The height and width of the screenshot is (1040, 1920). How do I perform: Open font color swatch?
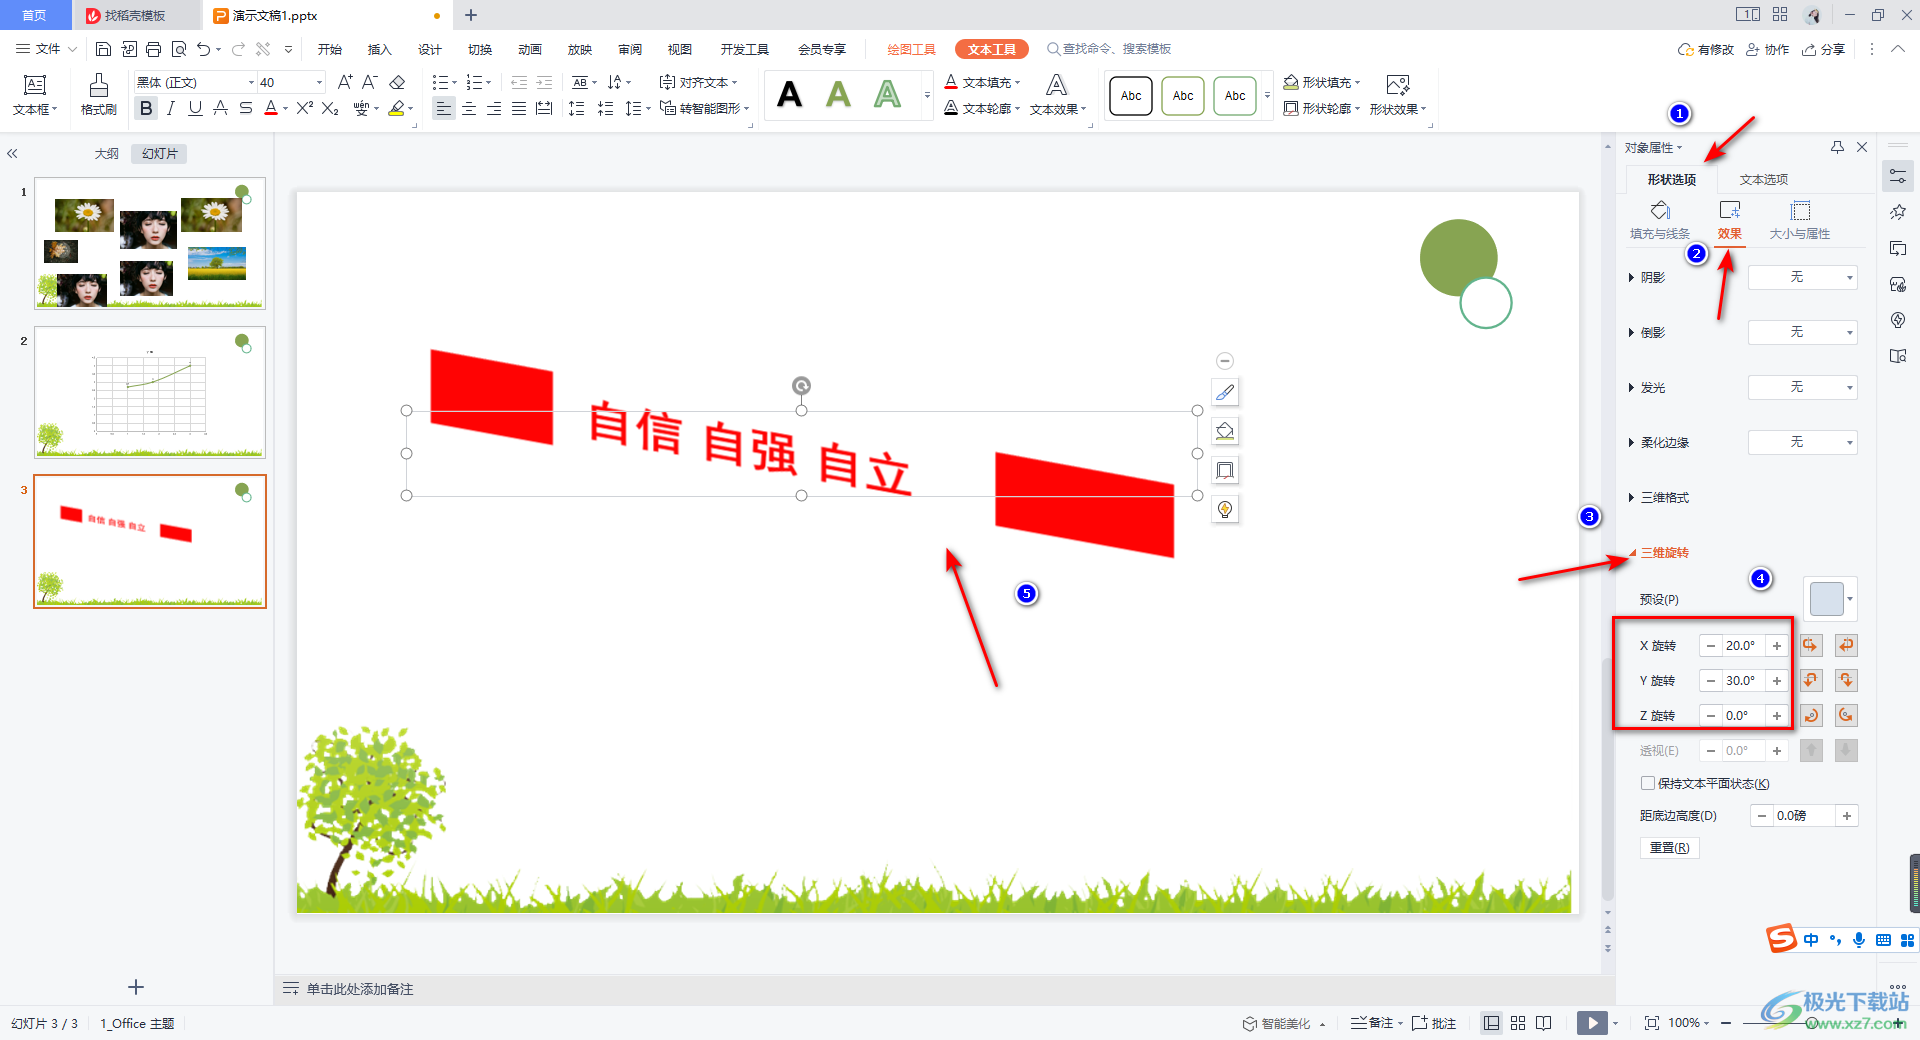pyautogui.click(x=271, y=108)
